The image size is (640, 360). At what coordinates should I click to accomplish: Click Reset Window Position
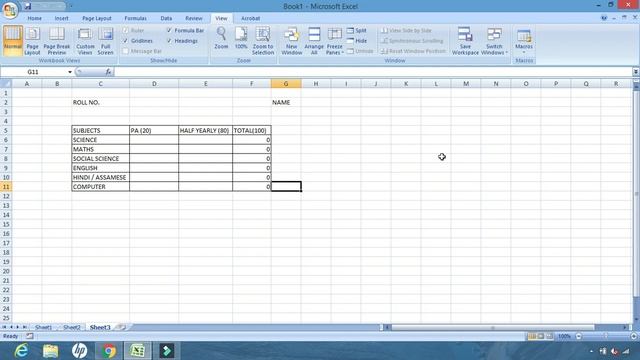[x=413, y=51]
